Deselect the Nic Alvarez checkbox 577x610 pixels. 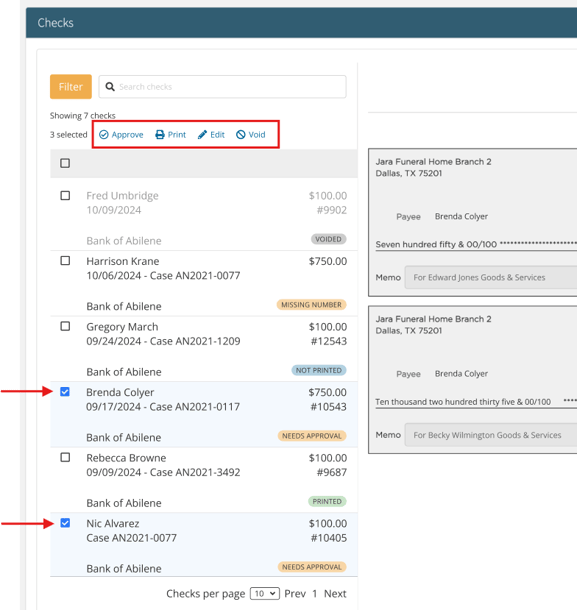(x=65, y=523)
